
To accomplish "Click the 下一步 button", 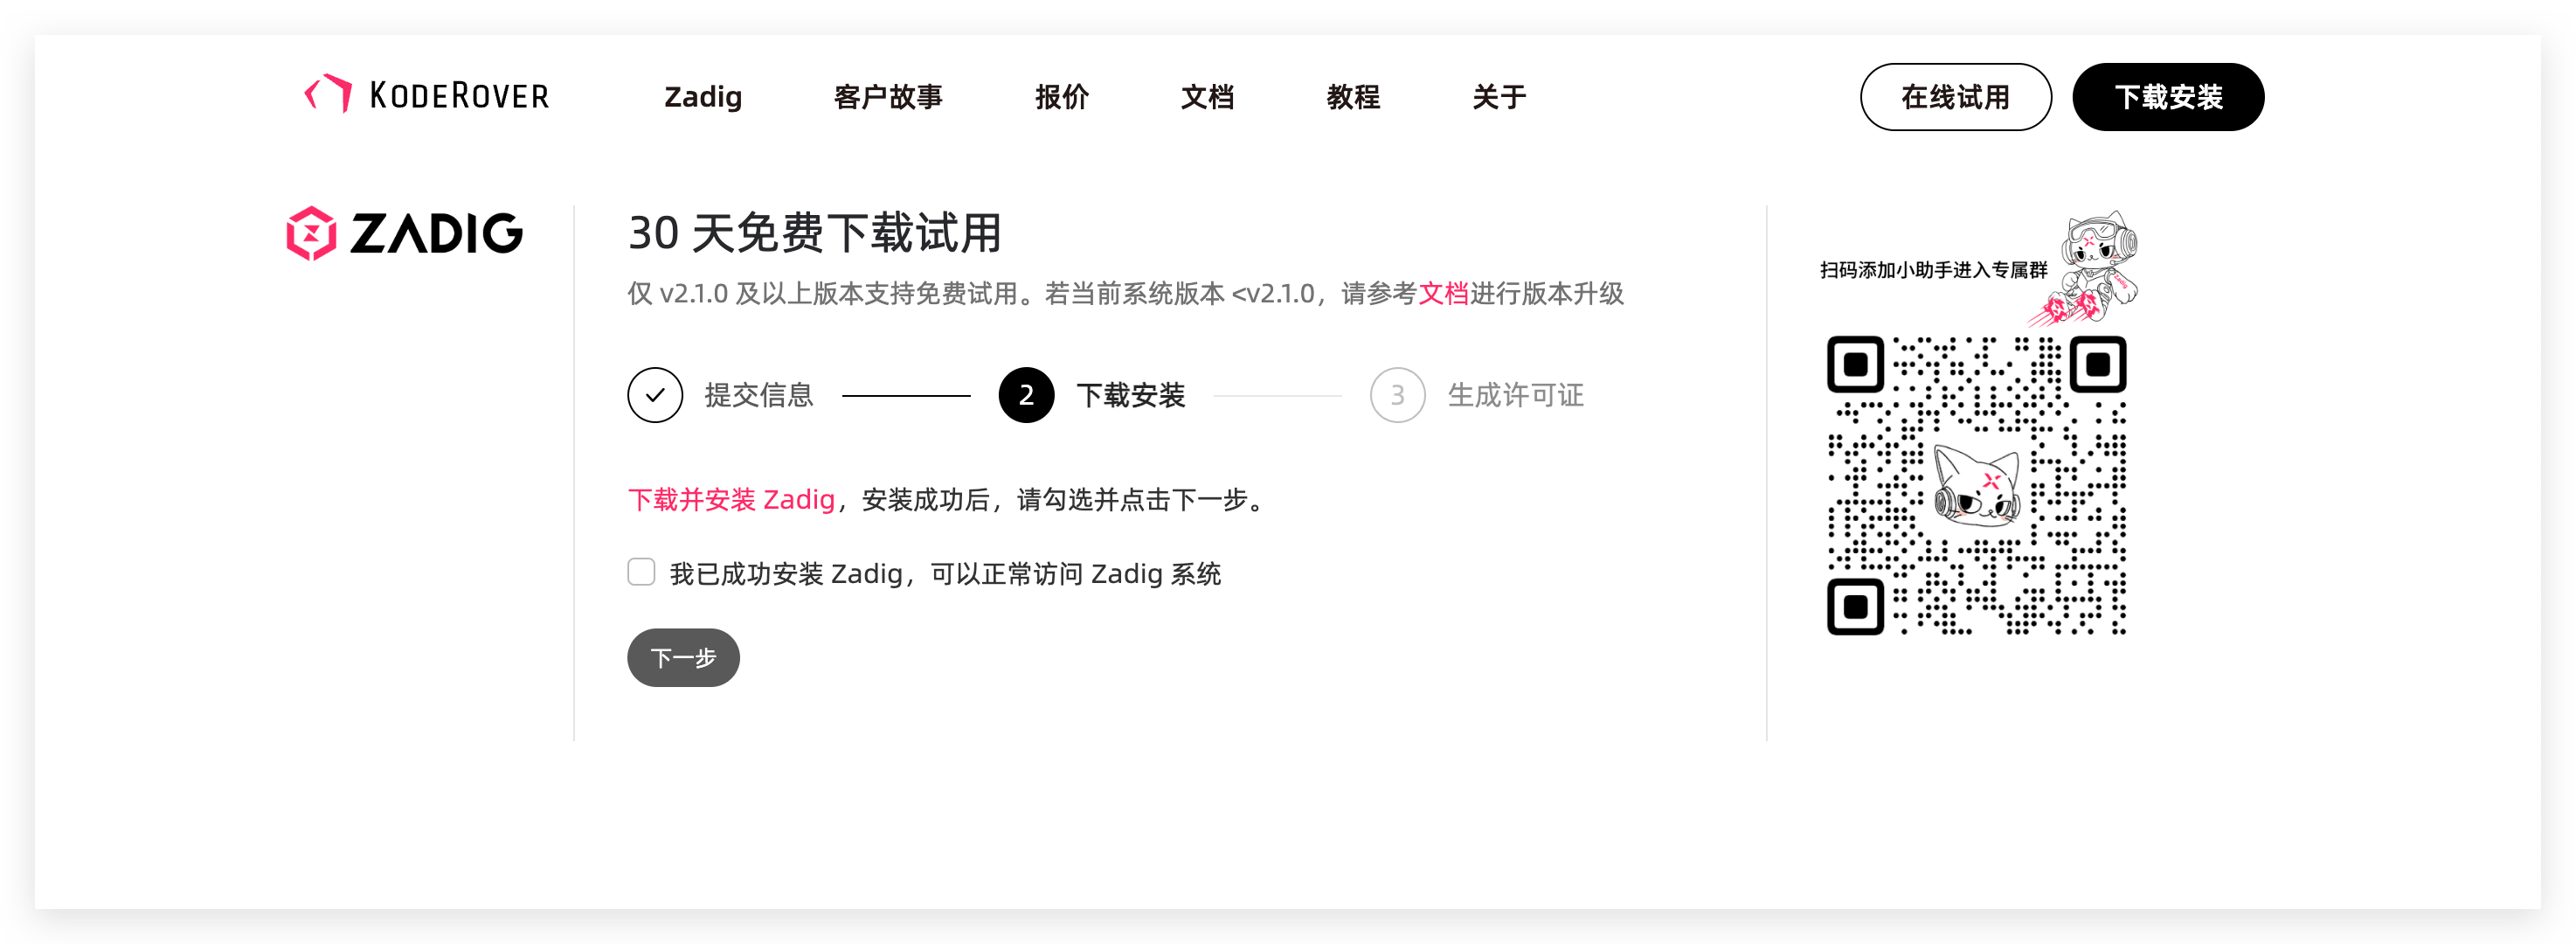I will [x=683, y=657].
